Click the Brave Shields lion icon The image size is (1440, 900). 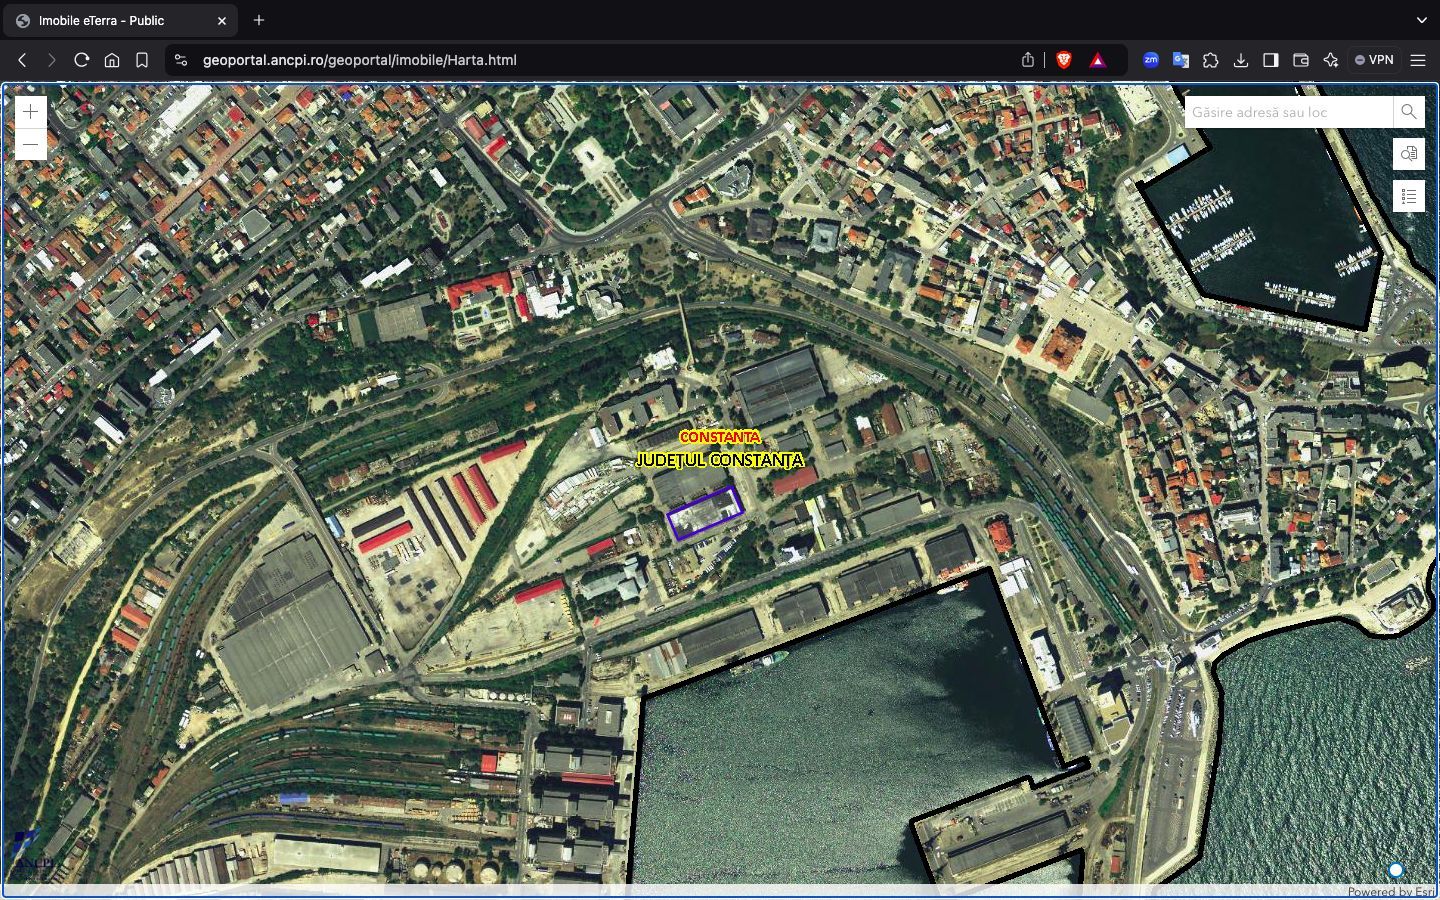pos(1064,60)
